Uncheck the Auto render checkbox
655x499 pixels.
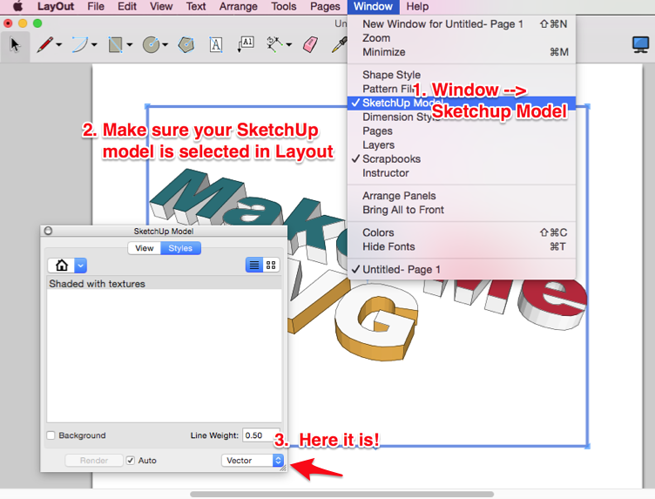(x=130, y=460)
